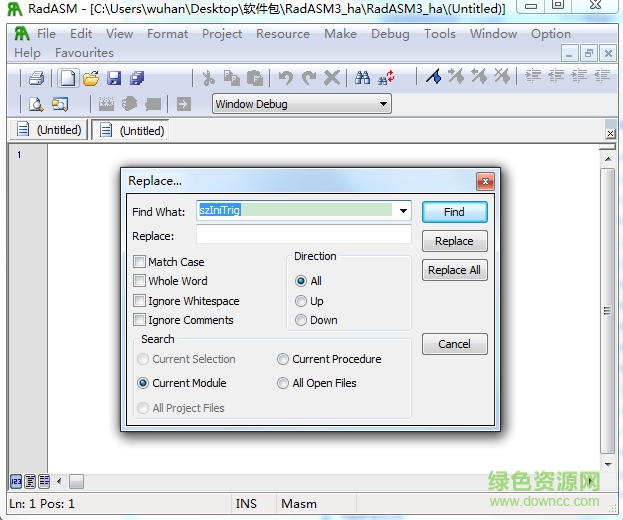Click the Delete X toolbar icon
The width and height of the screenshot is (623, 520).
pyautogui.click(x=332, y=78)
